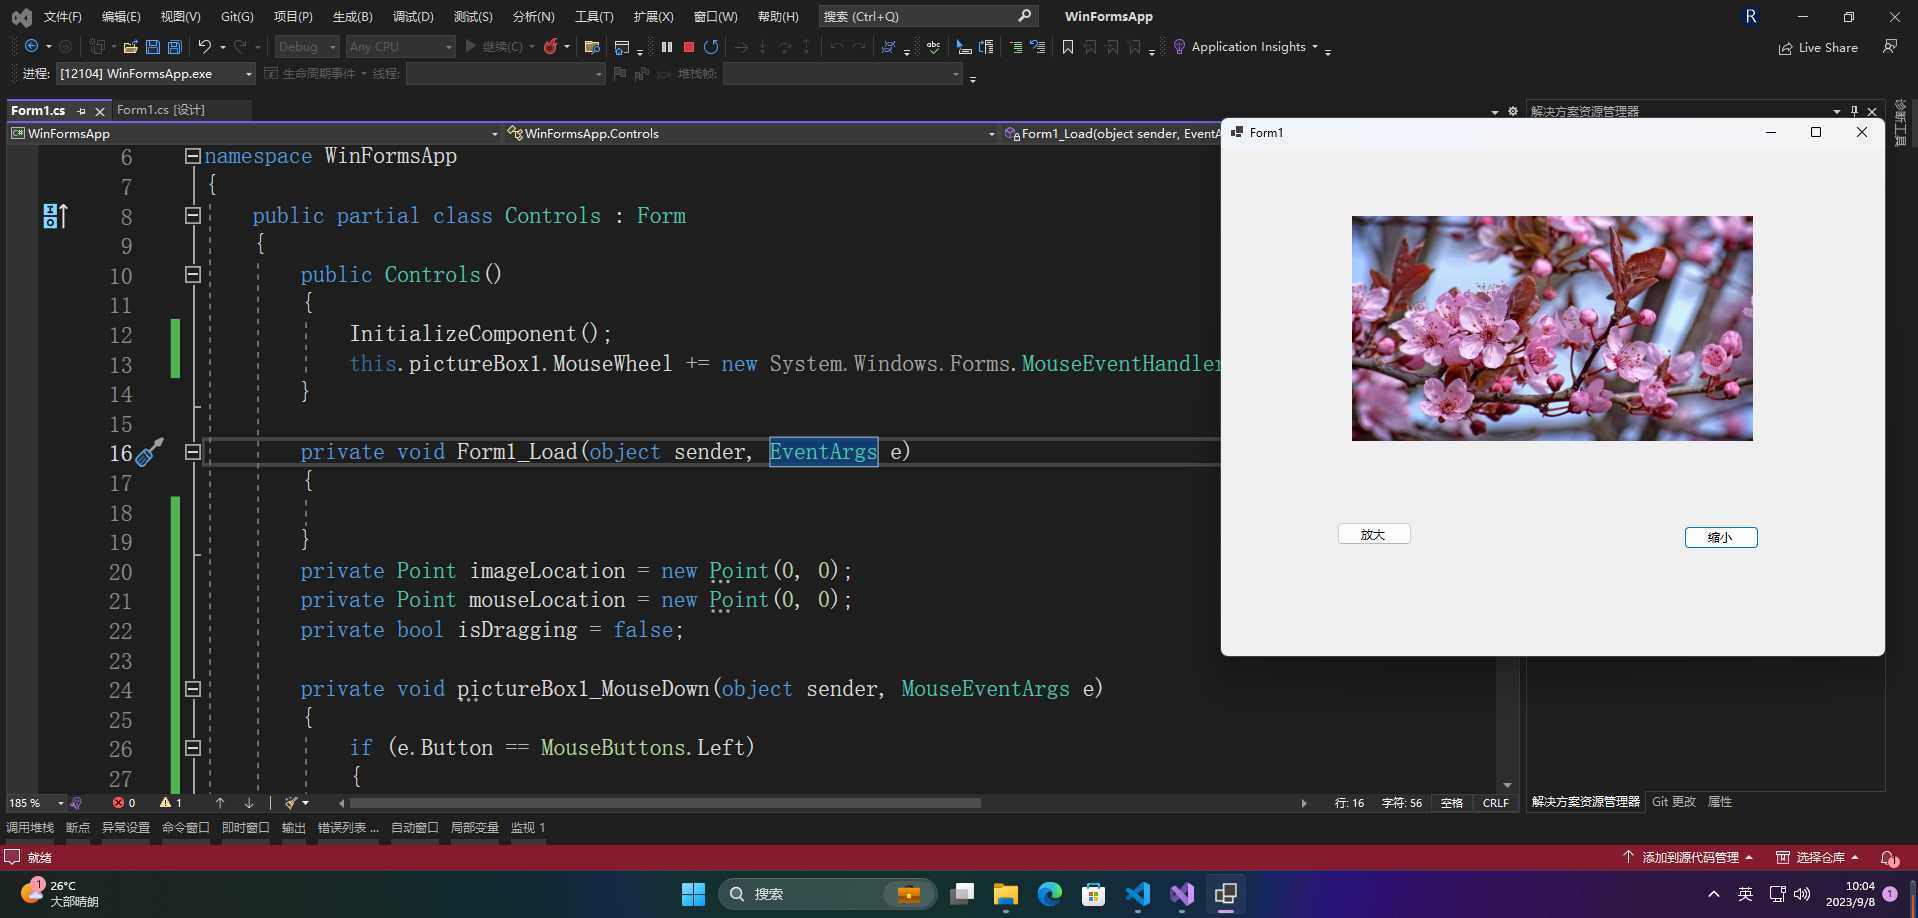Collapse the namespace WinFormsApp block
This screenshot has width=1918, height=918.
[x=193, y=156]
